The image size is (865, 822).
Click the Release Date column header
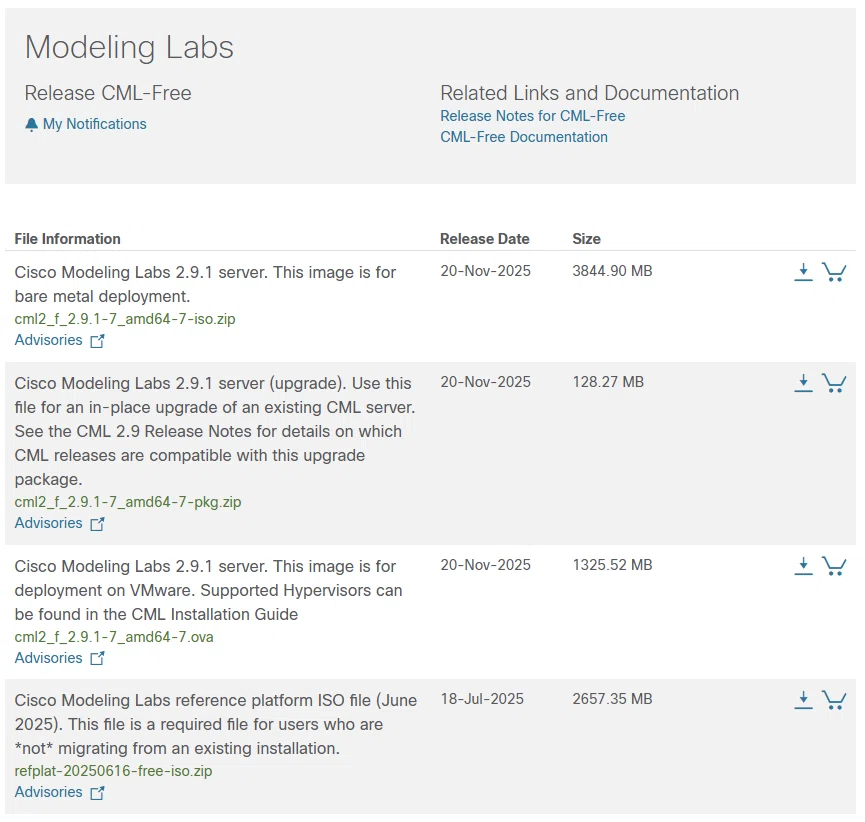tap(484, 239)
